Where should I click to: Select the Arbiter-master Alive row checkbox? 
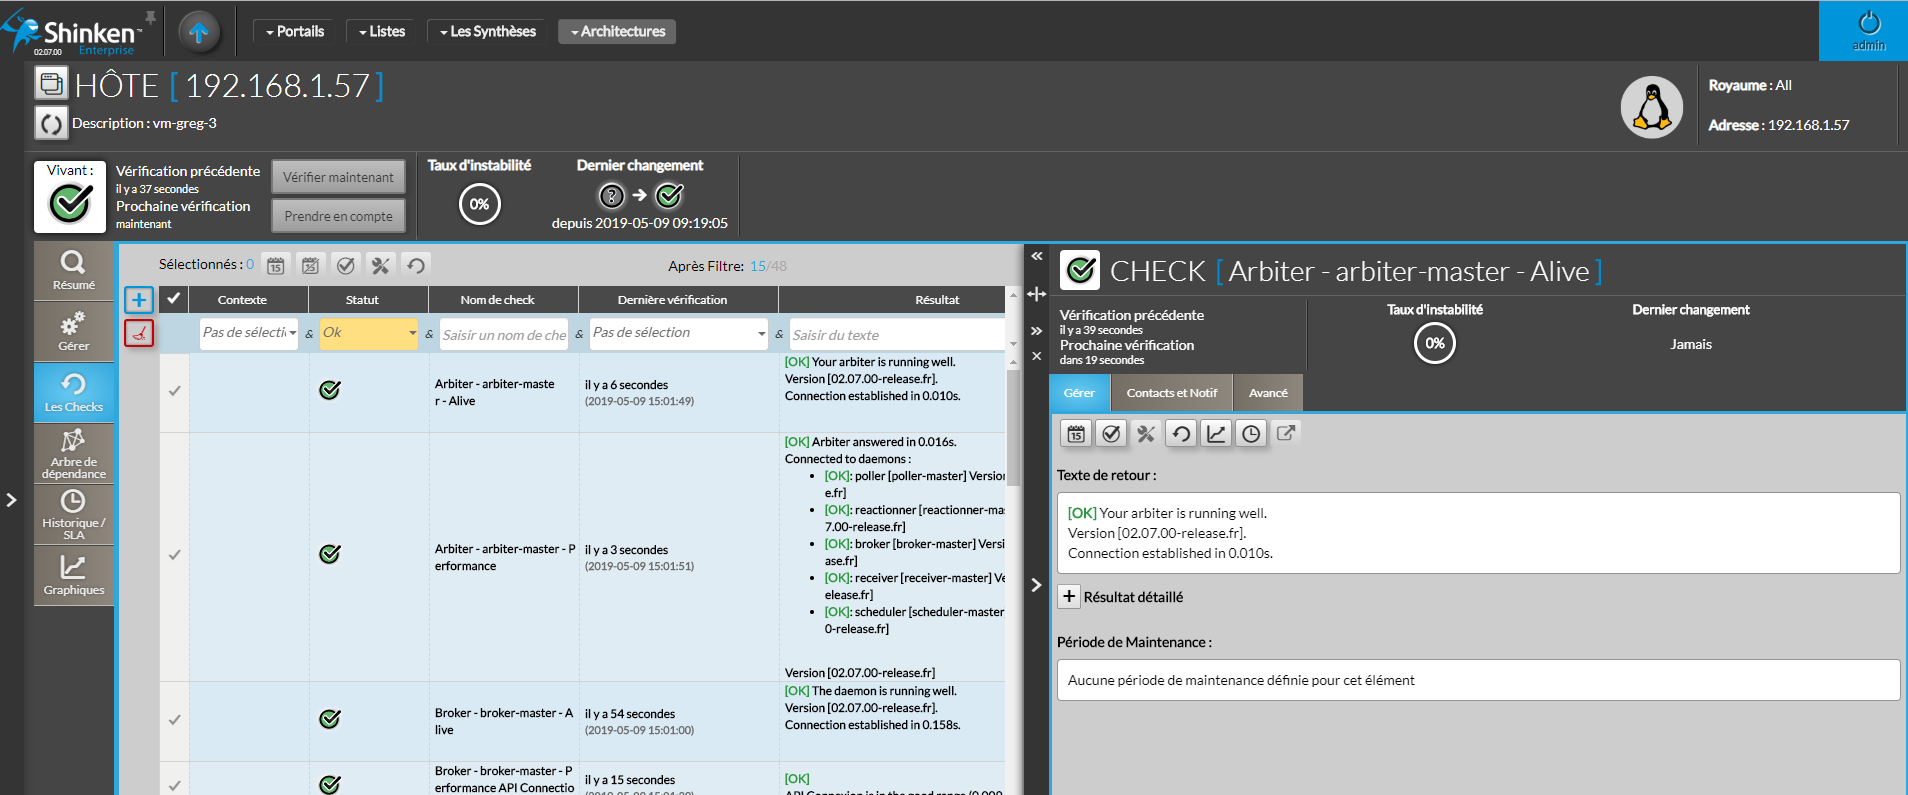pos(175,391)
